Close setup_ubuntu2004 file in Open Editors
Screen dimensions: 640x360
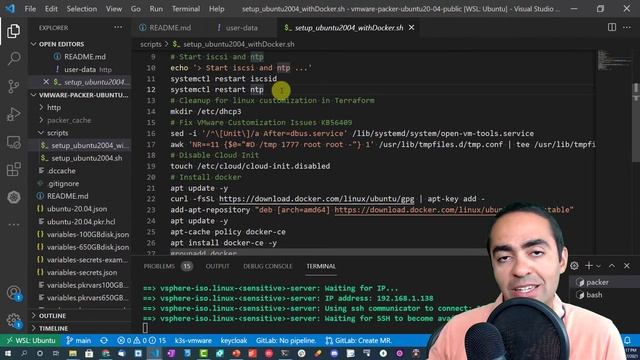[46, 82]
